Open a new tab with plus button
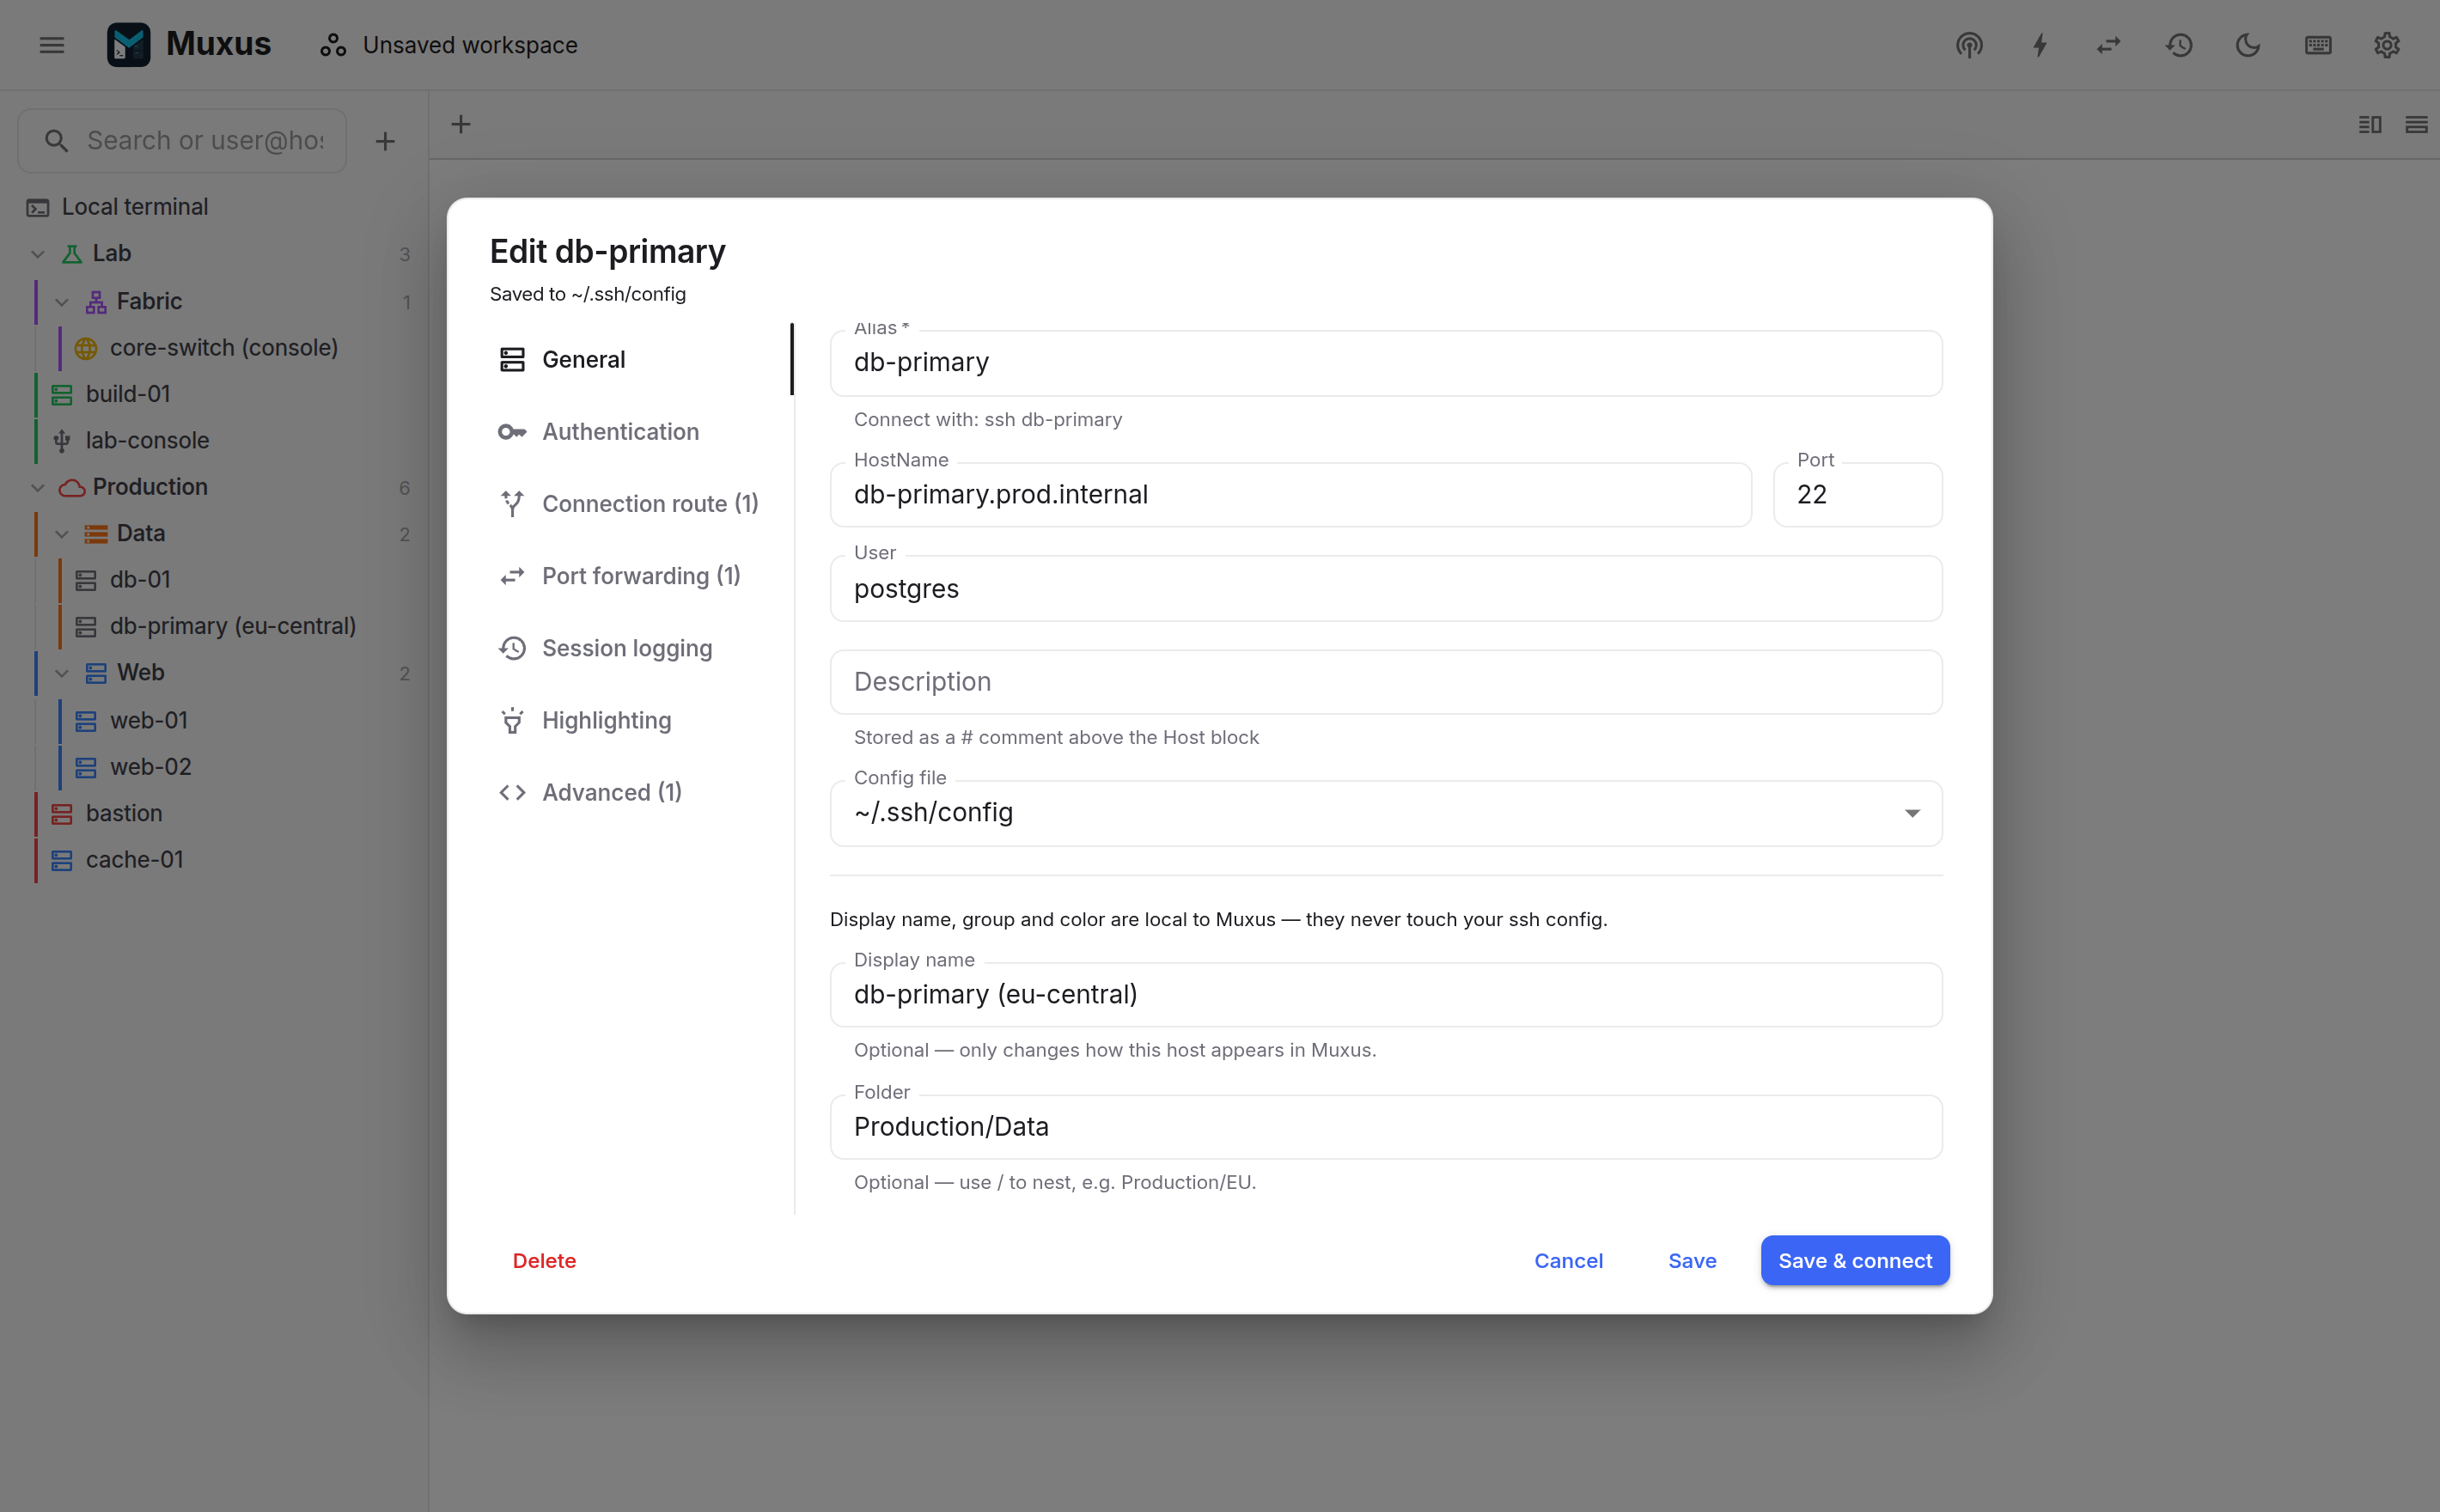Screen dimensions: 2440x1512 pos(461,124)
